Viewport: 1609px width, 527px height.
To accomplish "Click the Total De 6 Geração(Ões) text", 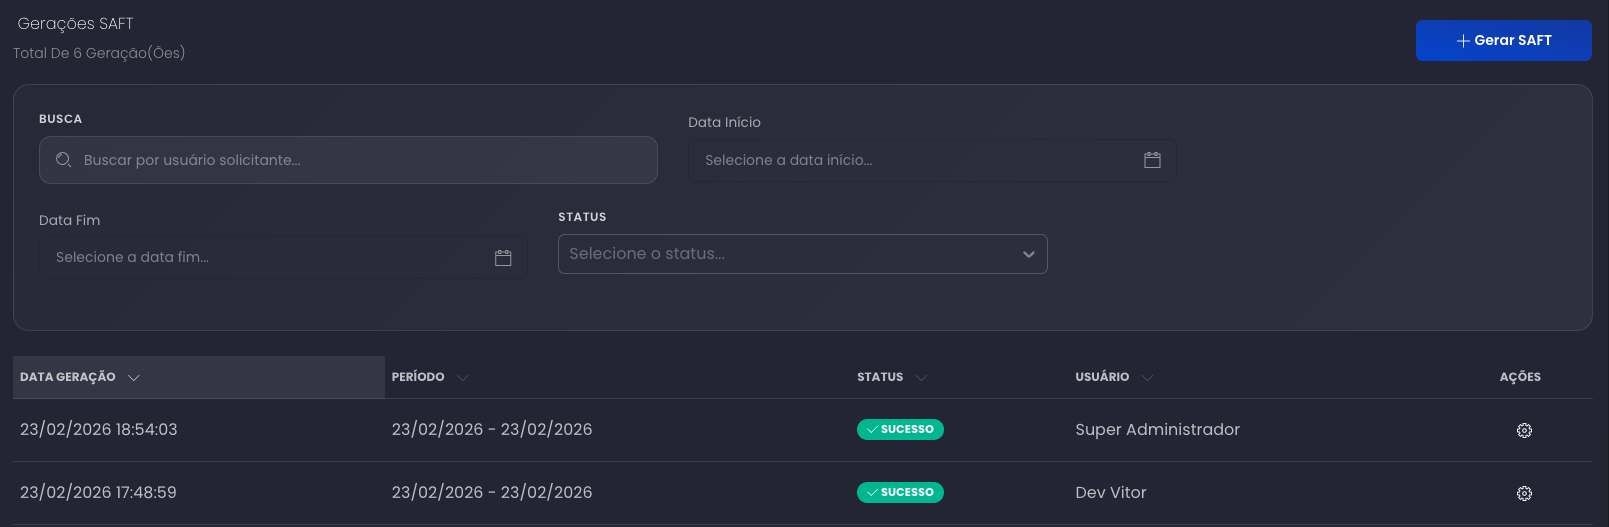I will pos(99,53).
